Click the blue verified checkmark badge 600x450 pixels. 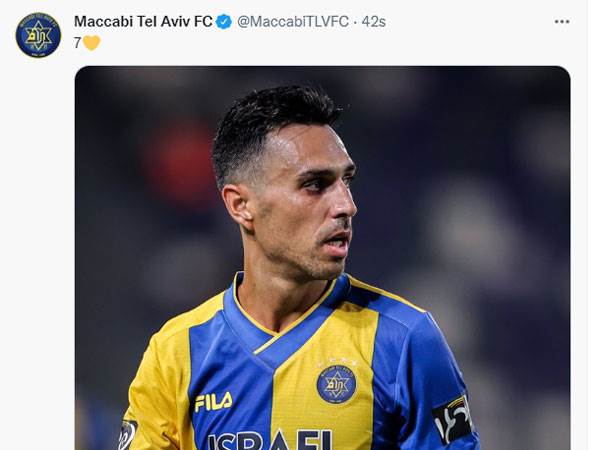(x=224, y=22)
